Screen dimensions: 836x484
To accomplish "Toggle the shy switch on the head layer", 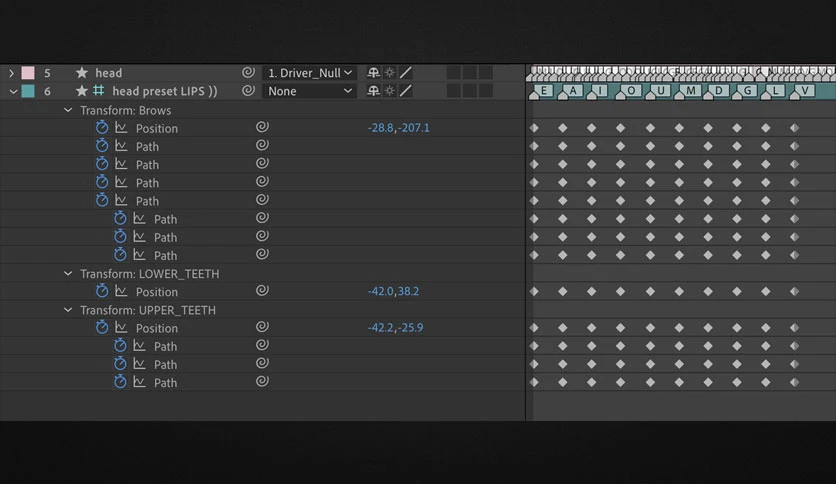I will [373, 72].
